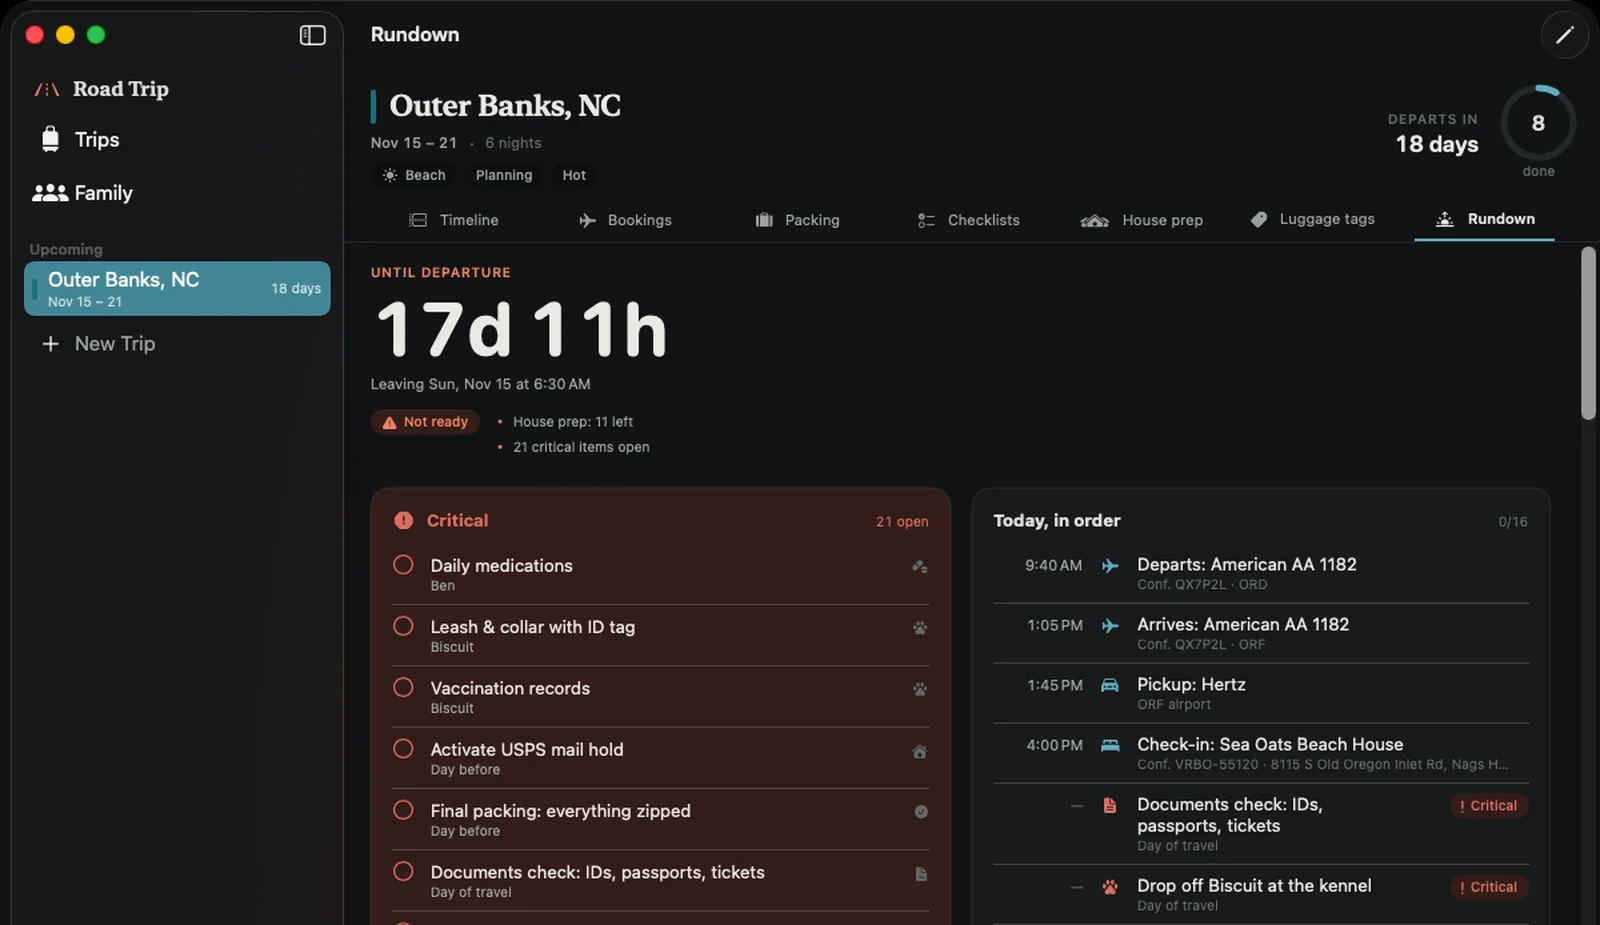Mark Vaccination records as done
1600x925 pixels.
(403, 687)
